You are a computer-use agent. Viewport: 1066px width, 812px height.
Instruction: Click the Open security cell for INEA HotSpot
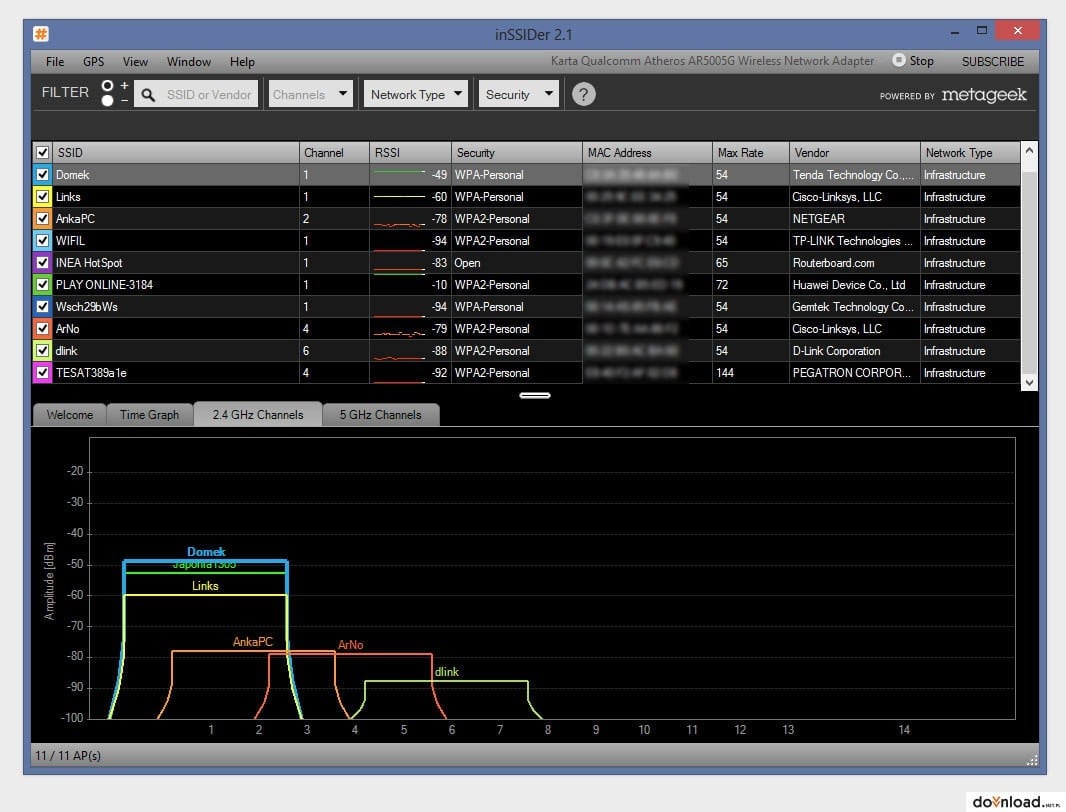pos(517,263)
